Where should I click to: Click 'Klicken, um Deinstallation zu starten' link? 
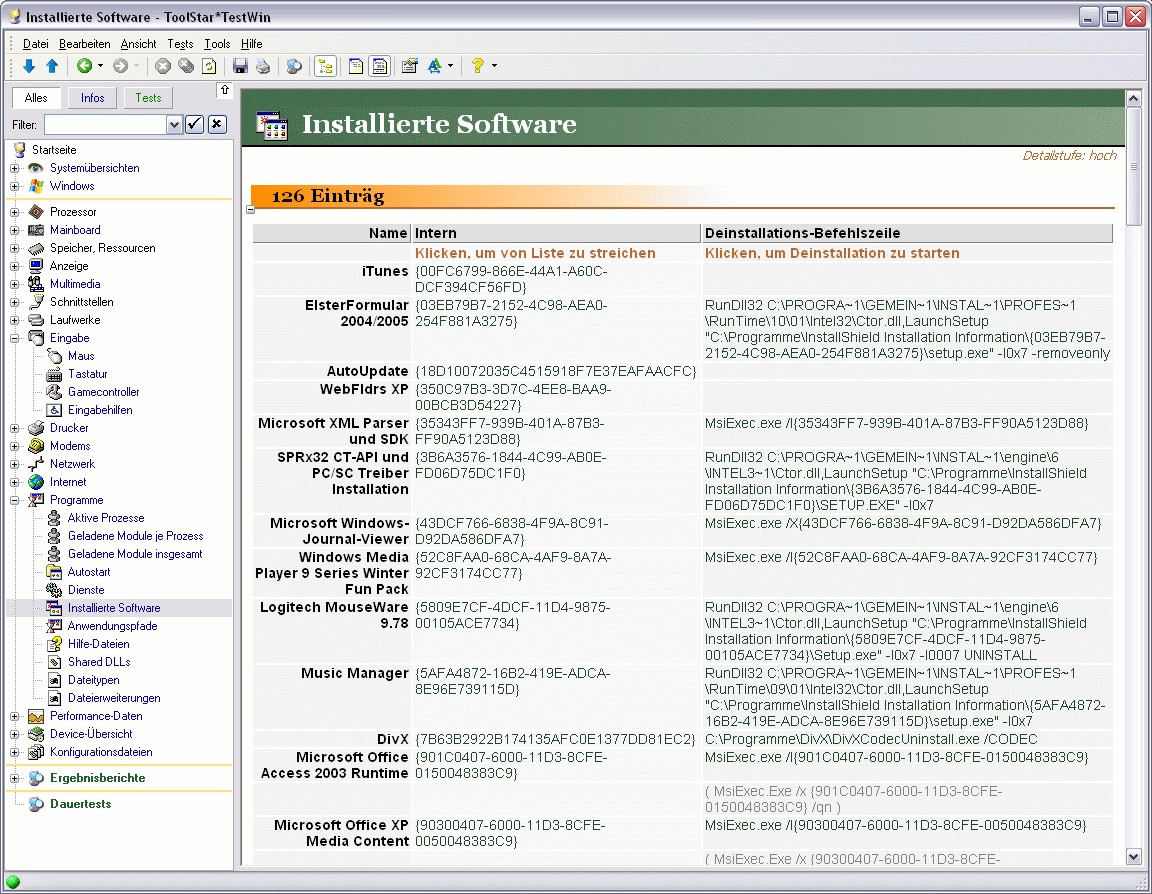(x=832, y=253)
